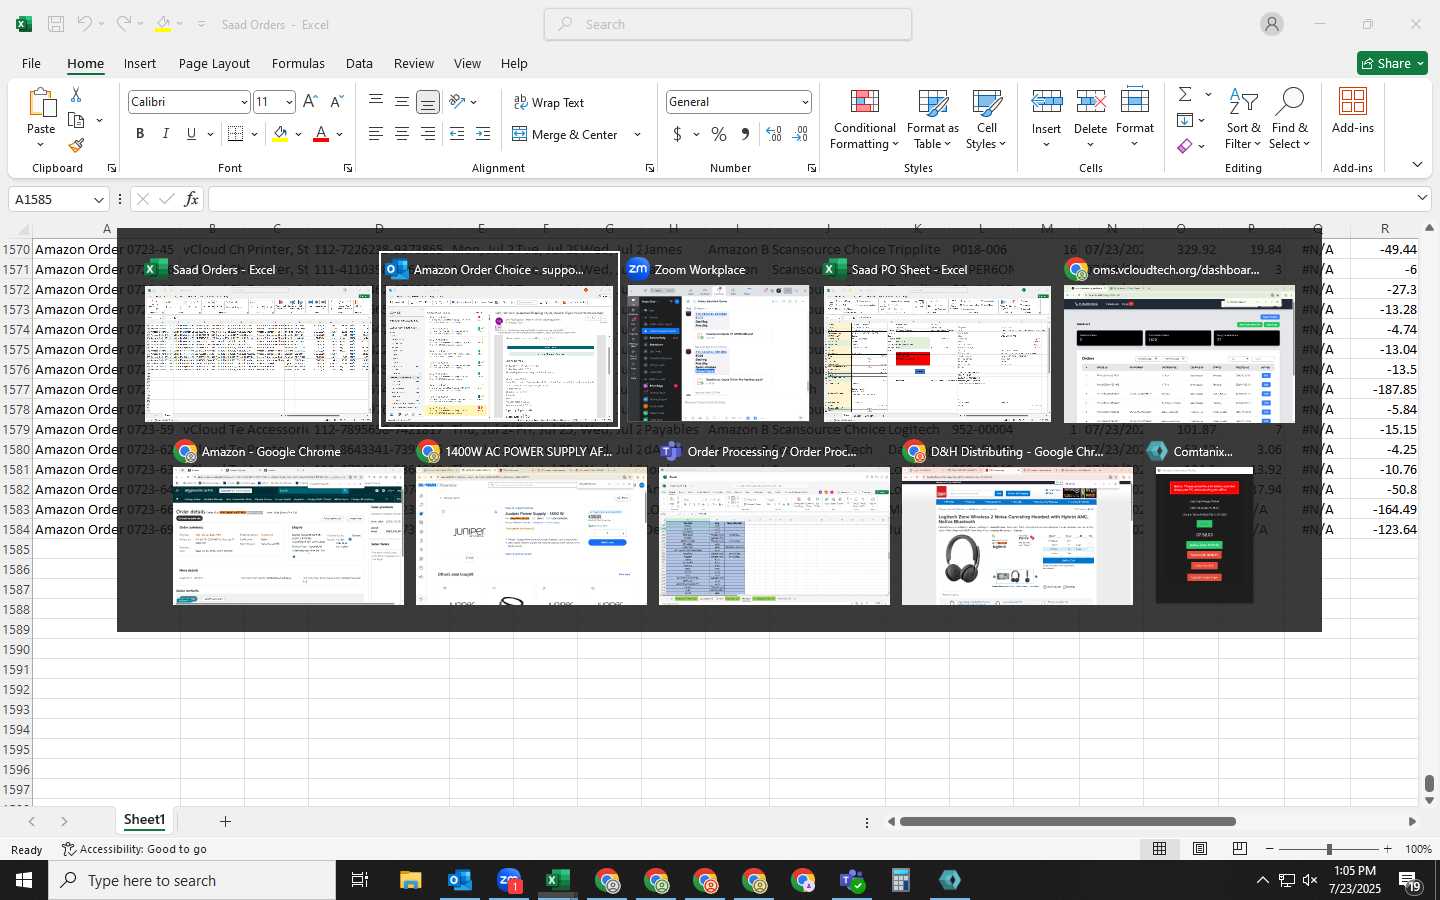
Task: Select Normal view icon in status bar
Action: pos(1160,849)
